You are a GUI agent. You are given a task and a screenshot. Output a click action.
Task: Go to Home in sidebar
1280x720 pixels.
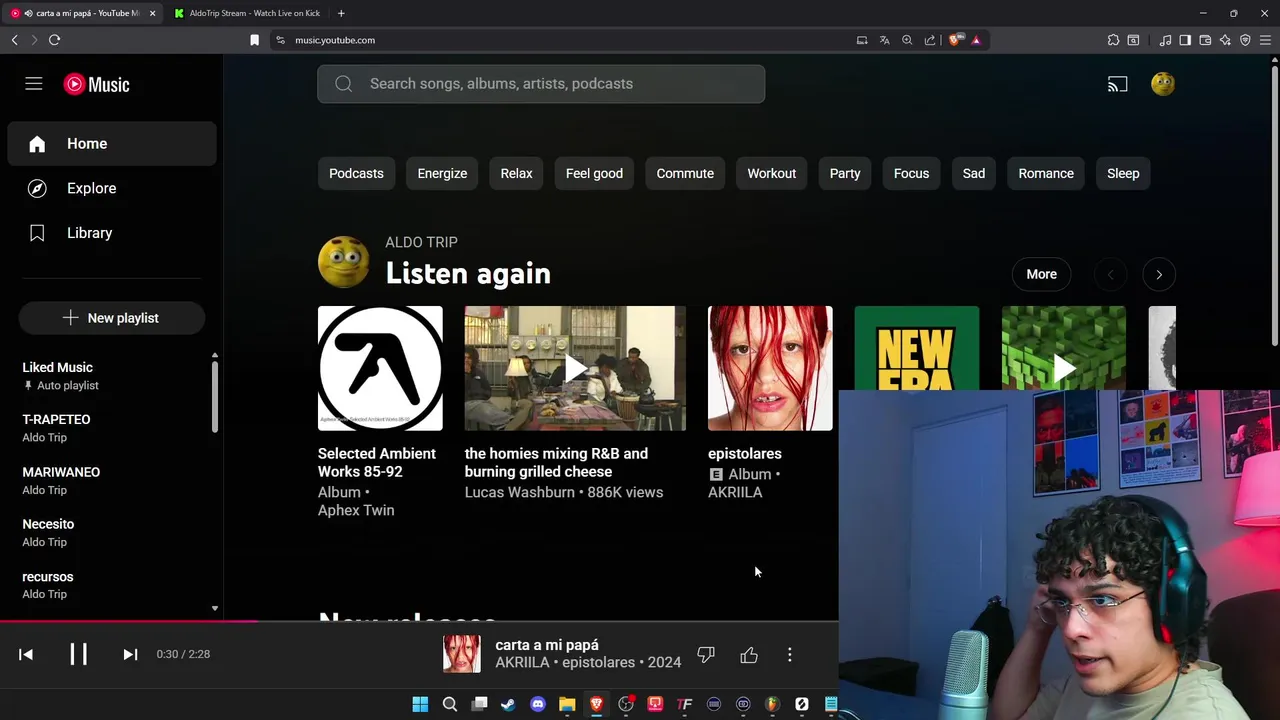click(112, 144)
